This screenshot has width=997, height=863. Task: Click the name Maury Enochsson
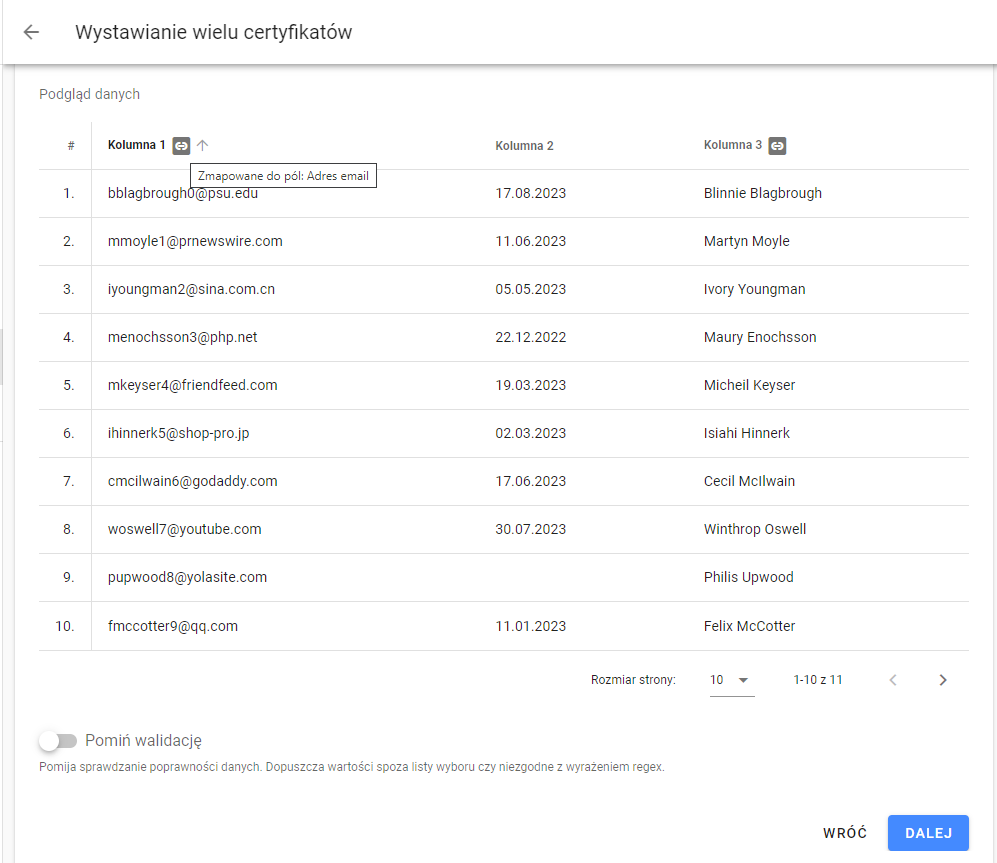(x=760, y=337)
